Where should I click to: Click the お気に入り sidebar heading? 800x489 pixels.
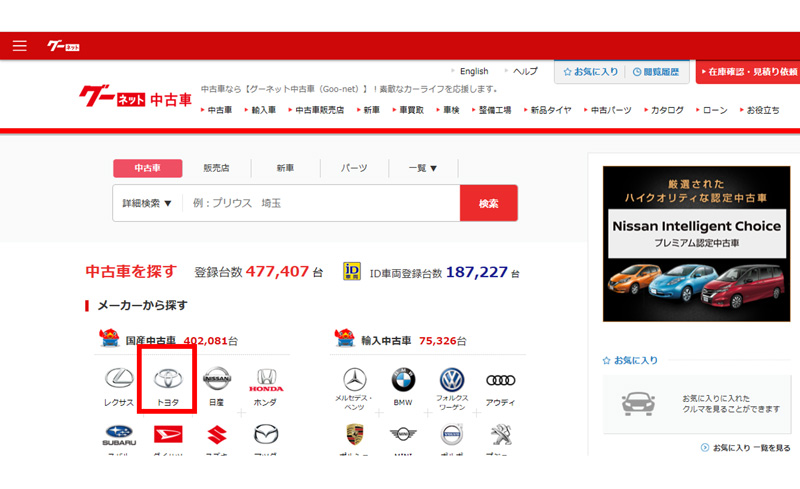pyautogui.click(x=635, y=360)
